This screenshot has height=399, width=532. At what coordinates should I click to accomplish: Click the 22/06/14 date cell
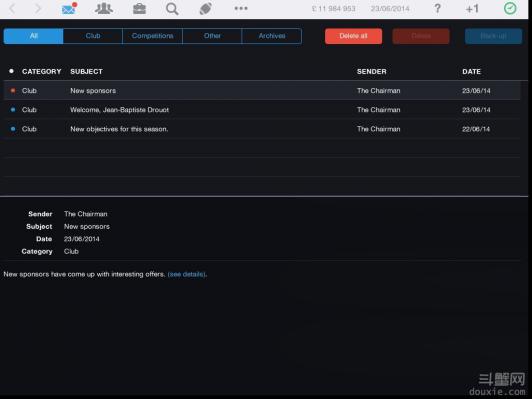[x=476, y=129]
